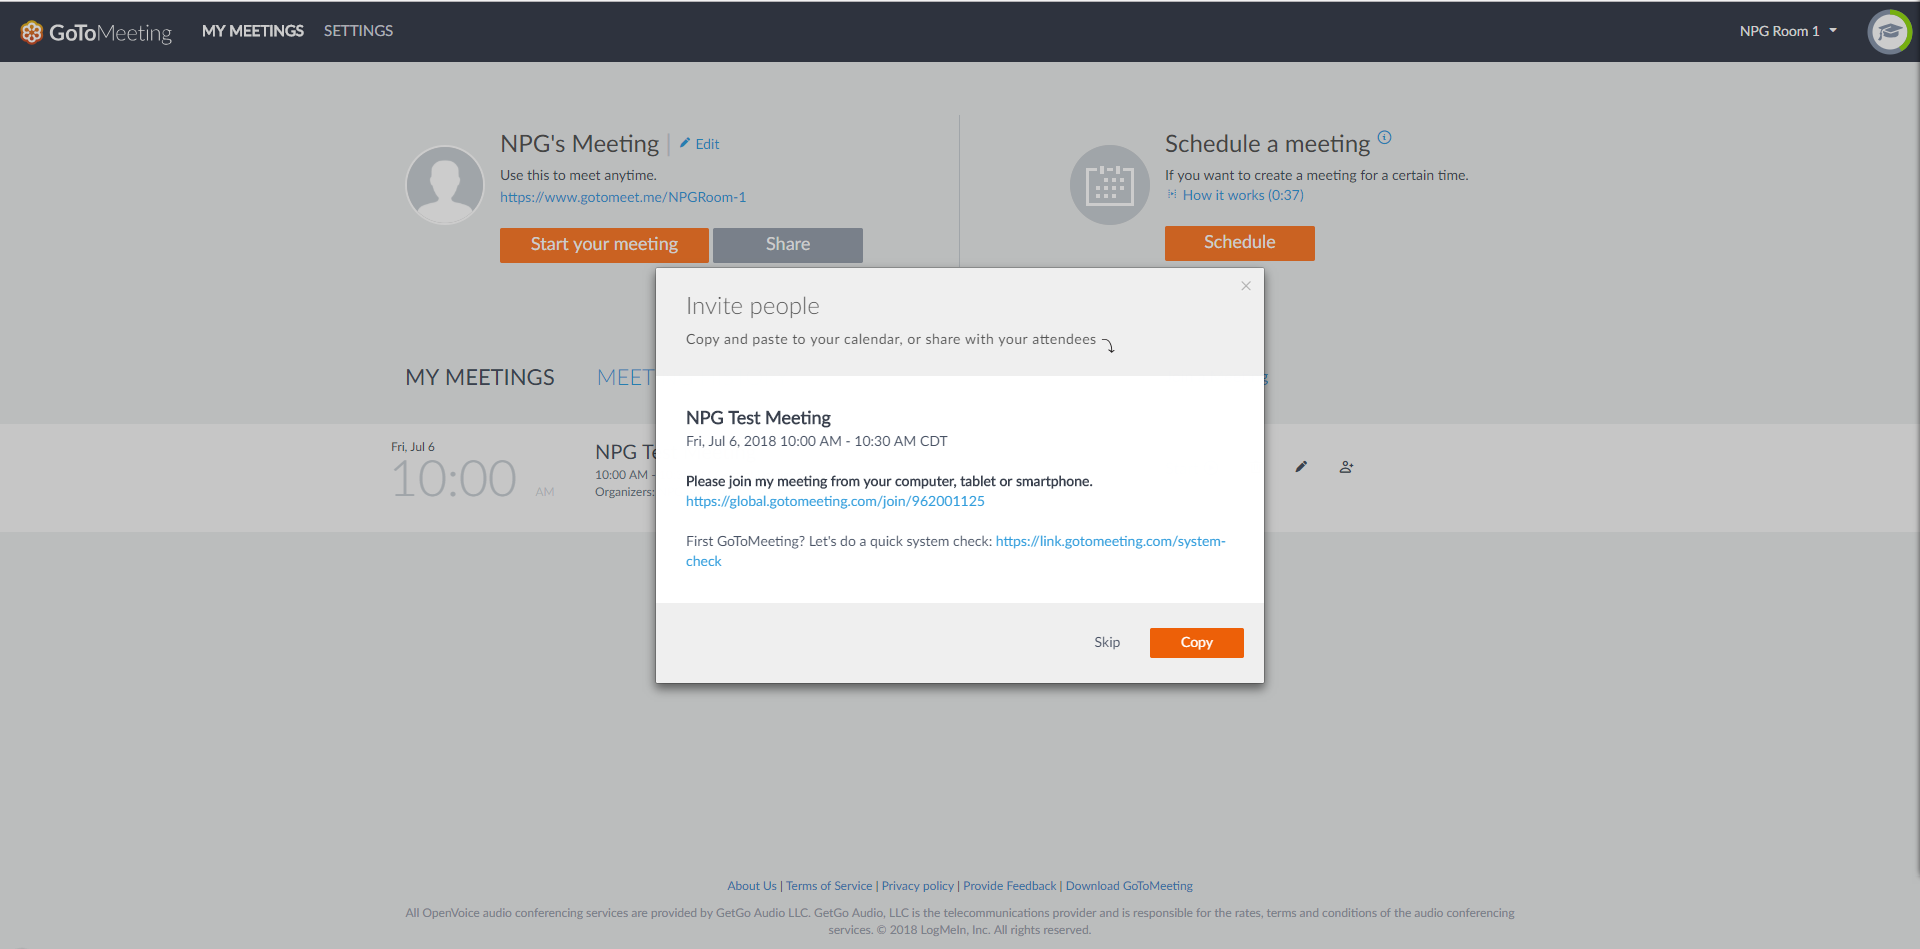Click the calendar schedule icon

(1110, 185)
